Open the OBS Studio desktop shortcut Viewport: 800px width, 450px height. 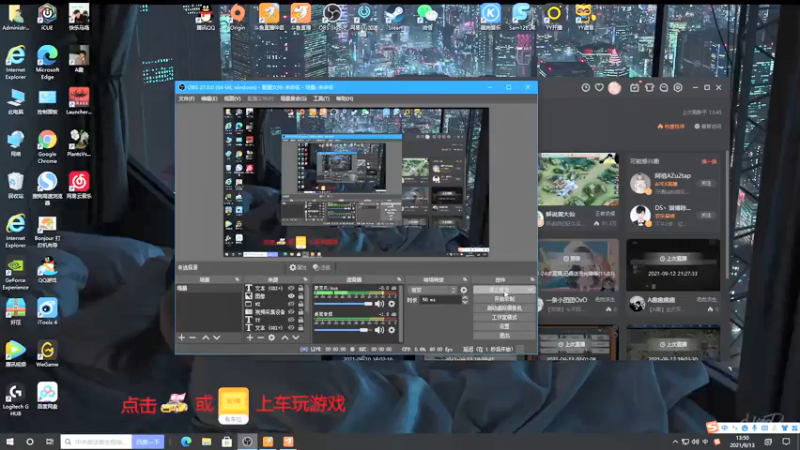[332, 16]
